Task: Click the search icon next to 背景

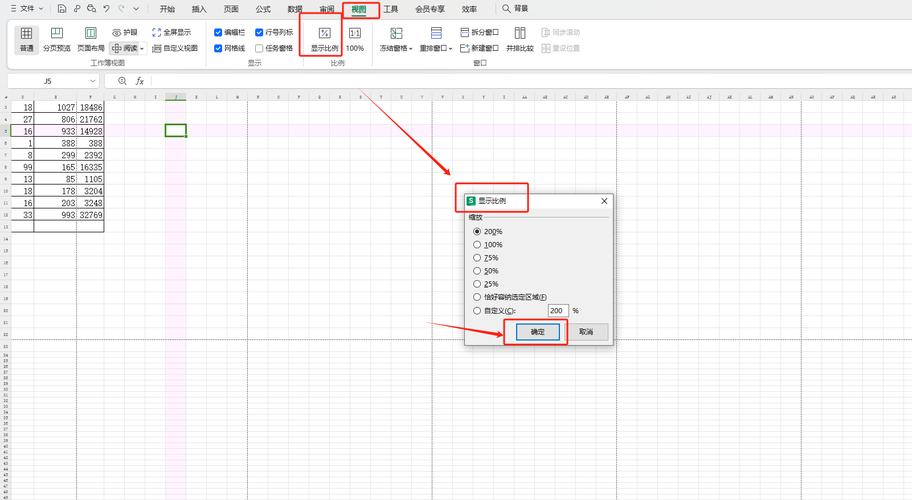Action: point(507,9)
